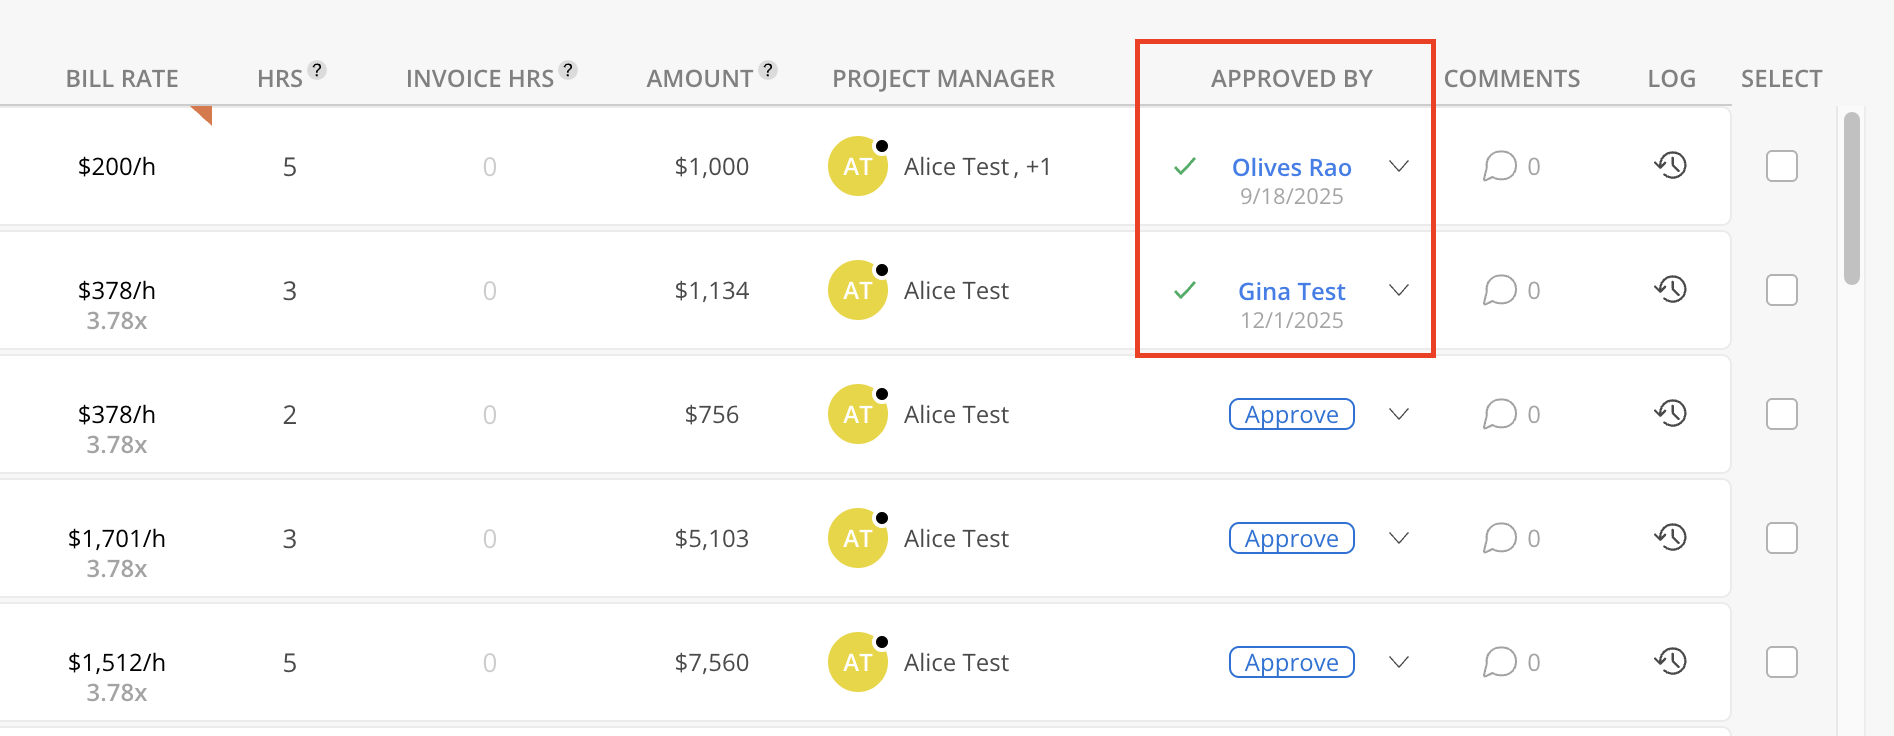Screen dimensions: 1894x736
Task: Expand the dropdown next to Olives Rao
Action: tap(1399, 166)
